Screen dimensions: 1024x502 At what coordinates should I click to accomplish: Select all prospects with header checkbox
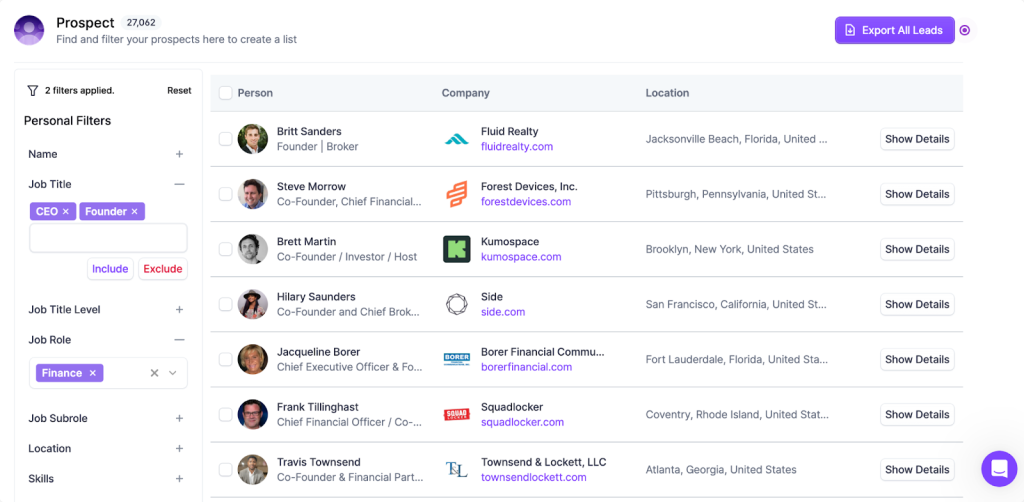[x=226, y=93]
